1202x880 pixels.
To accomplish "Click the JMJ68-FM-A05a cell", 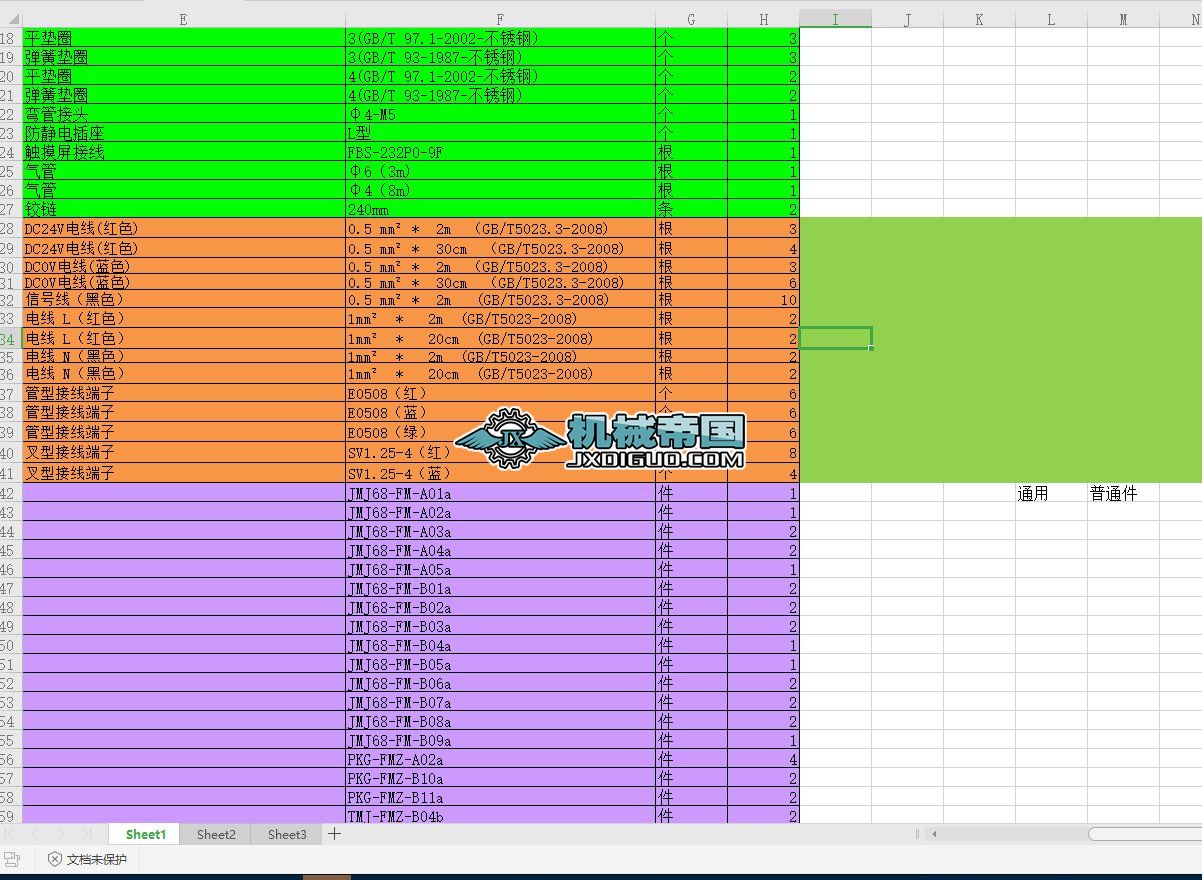I will pos(500,569).
